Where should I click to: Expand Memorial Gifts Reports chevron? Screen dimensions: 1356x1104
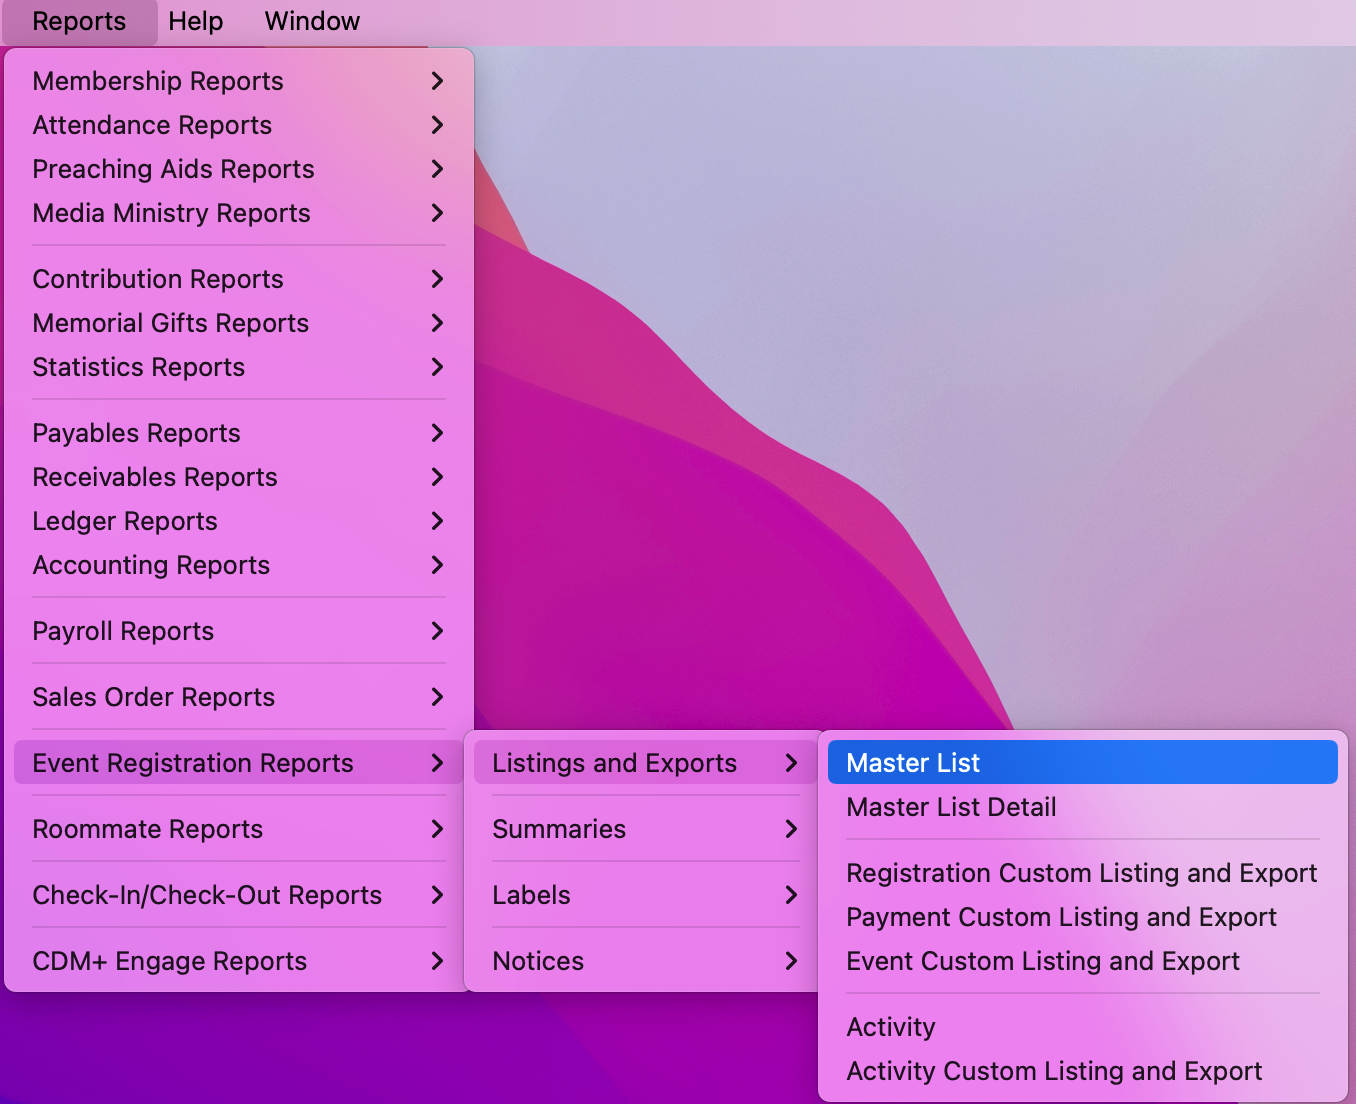[x=437, y=323]
